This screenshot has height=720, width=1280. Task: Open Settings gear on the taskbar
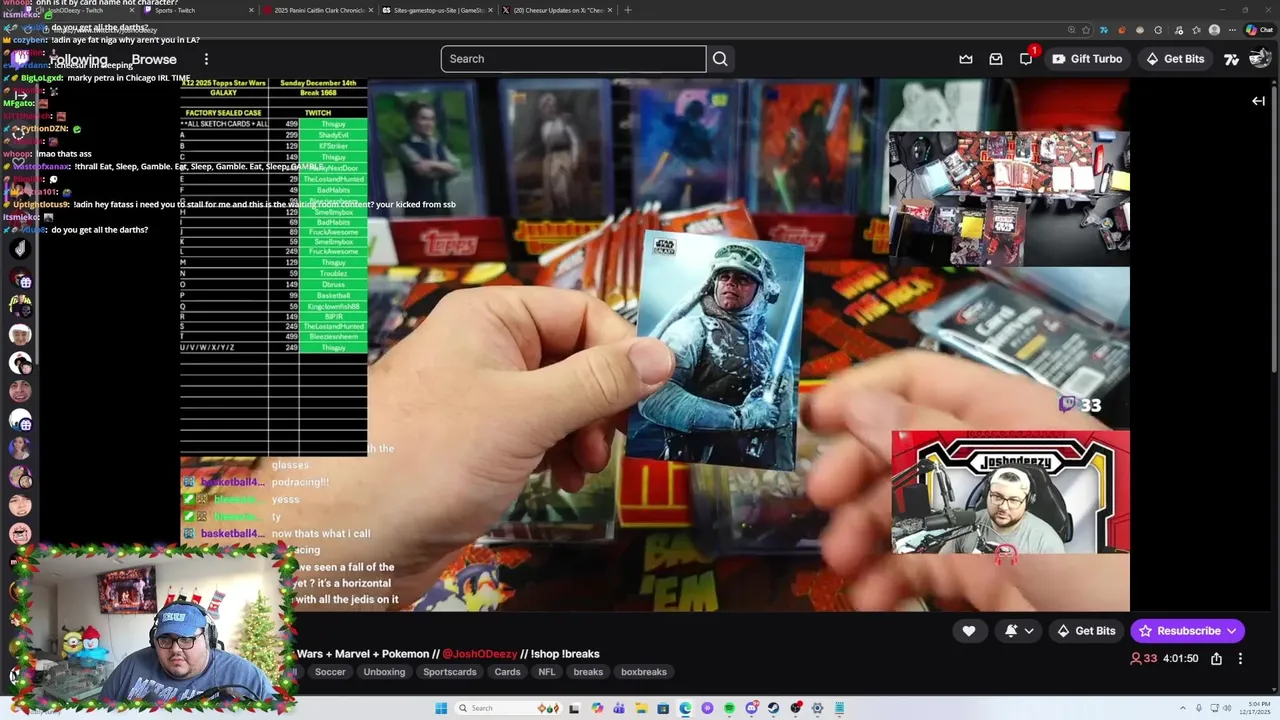point(817,708)
